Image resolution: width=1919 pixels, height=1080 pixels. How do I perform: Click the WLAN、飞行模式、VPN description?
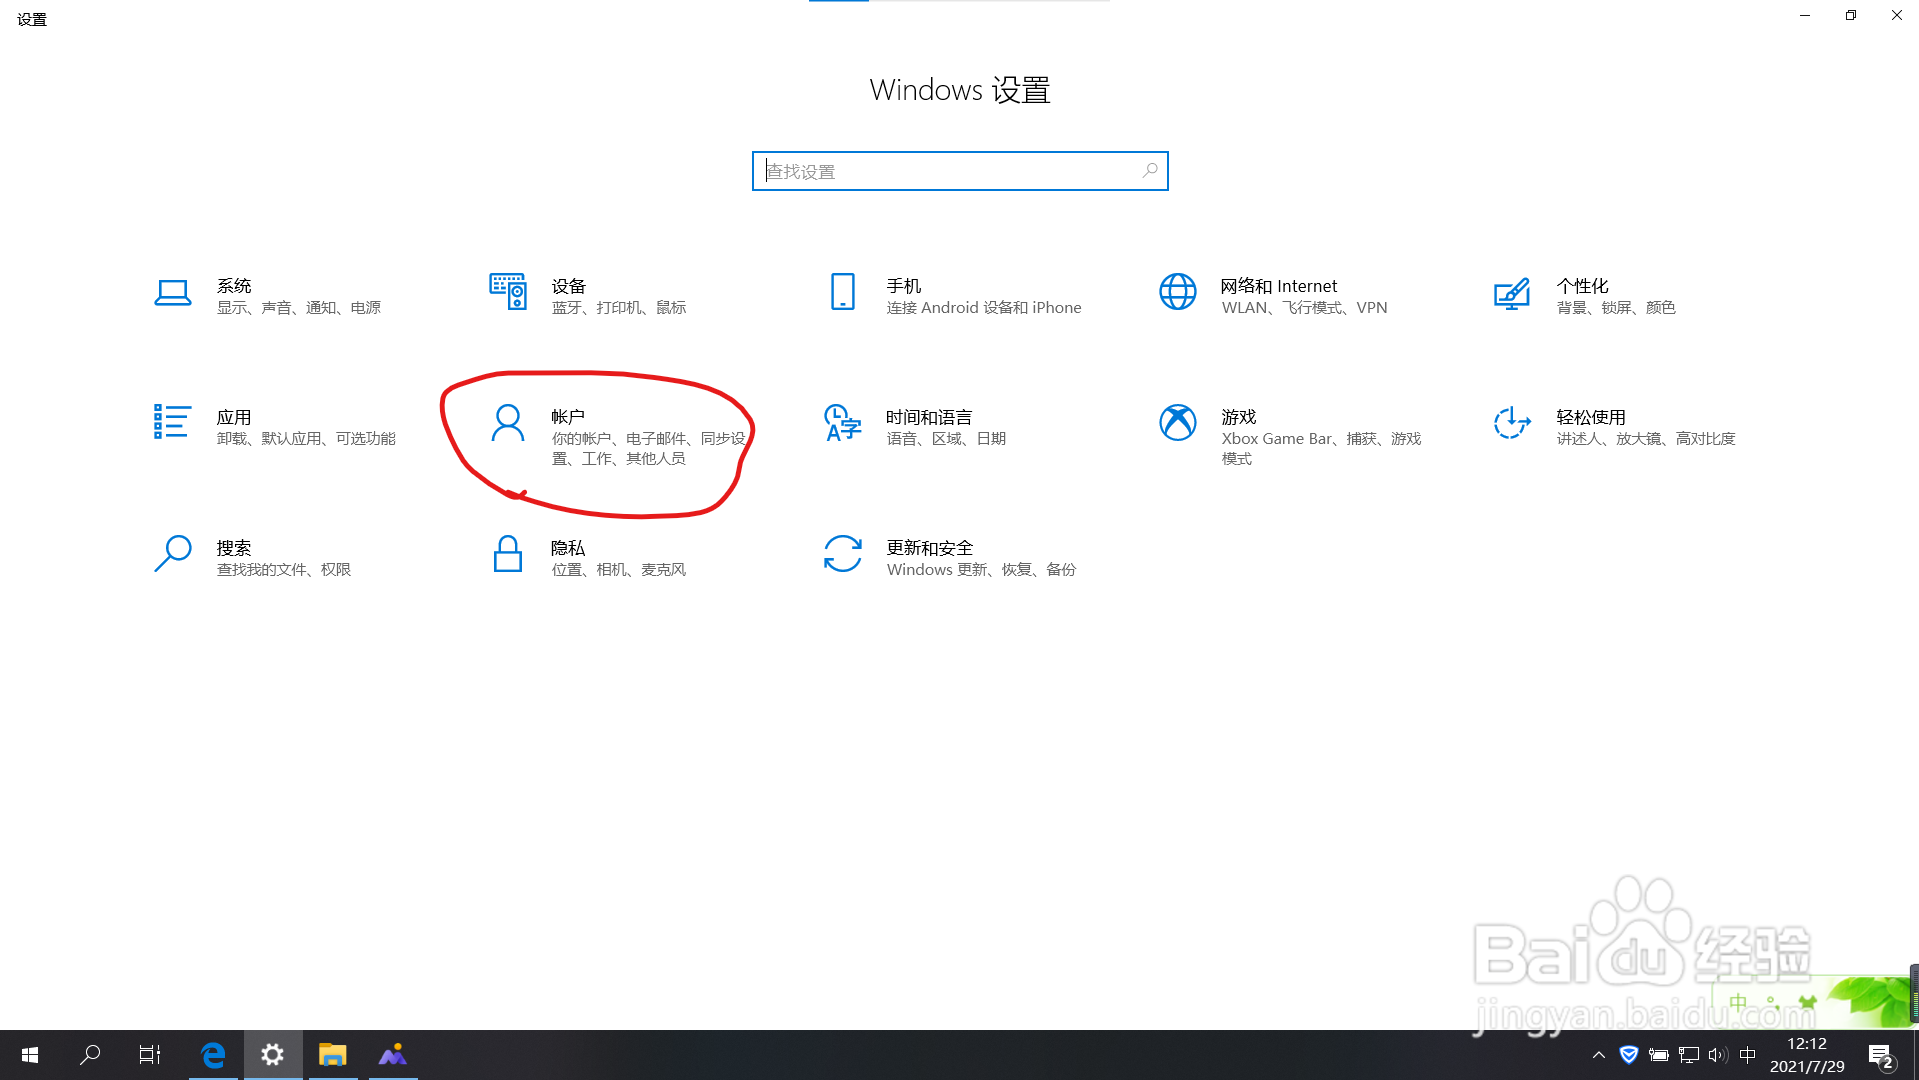pos(1304,308)
